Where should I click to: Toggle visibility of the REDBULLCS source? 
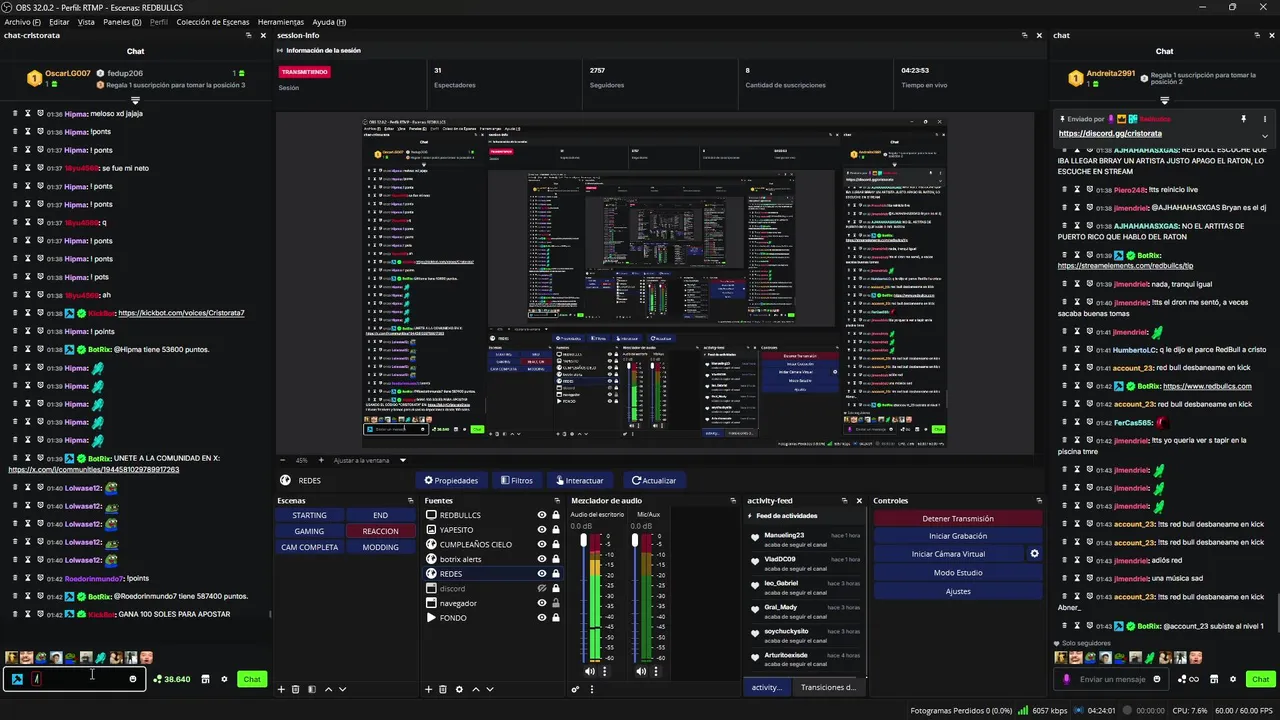click(x=542, y=515)
